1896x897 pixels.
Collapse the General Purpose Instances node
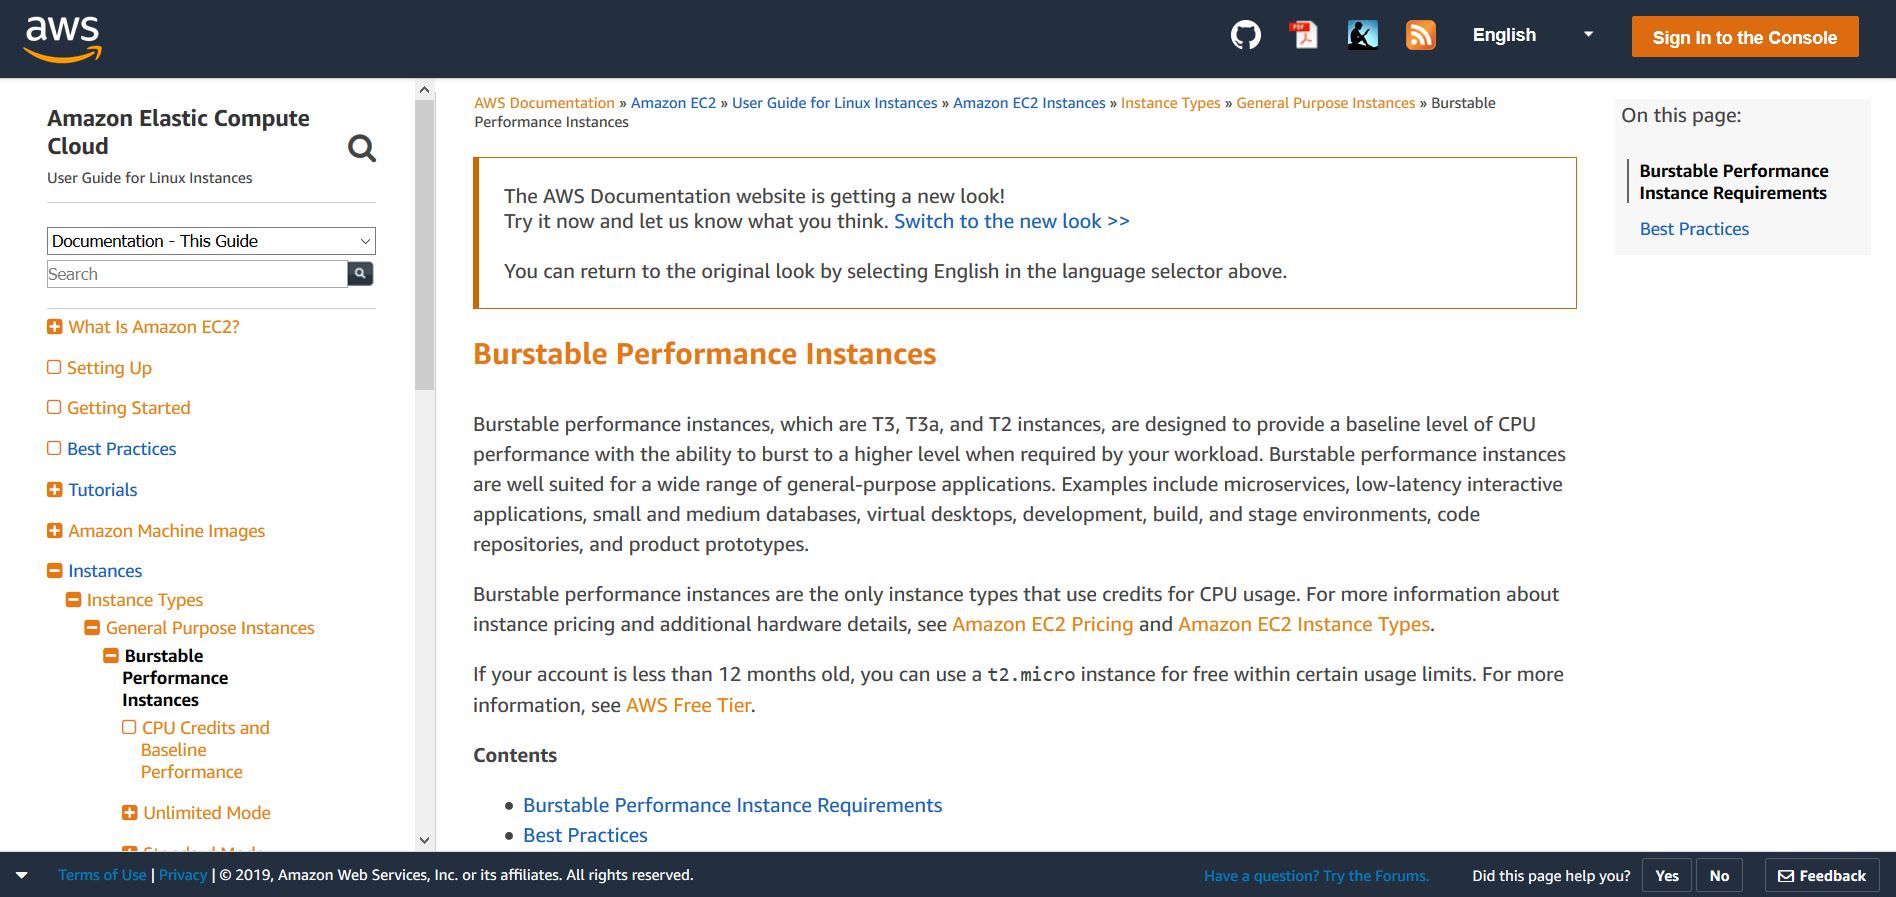click(x=92, y=628)
